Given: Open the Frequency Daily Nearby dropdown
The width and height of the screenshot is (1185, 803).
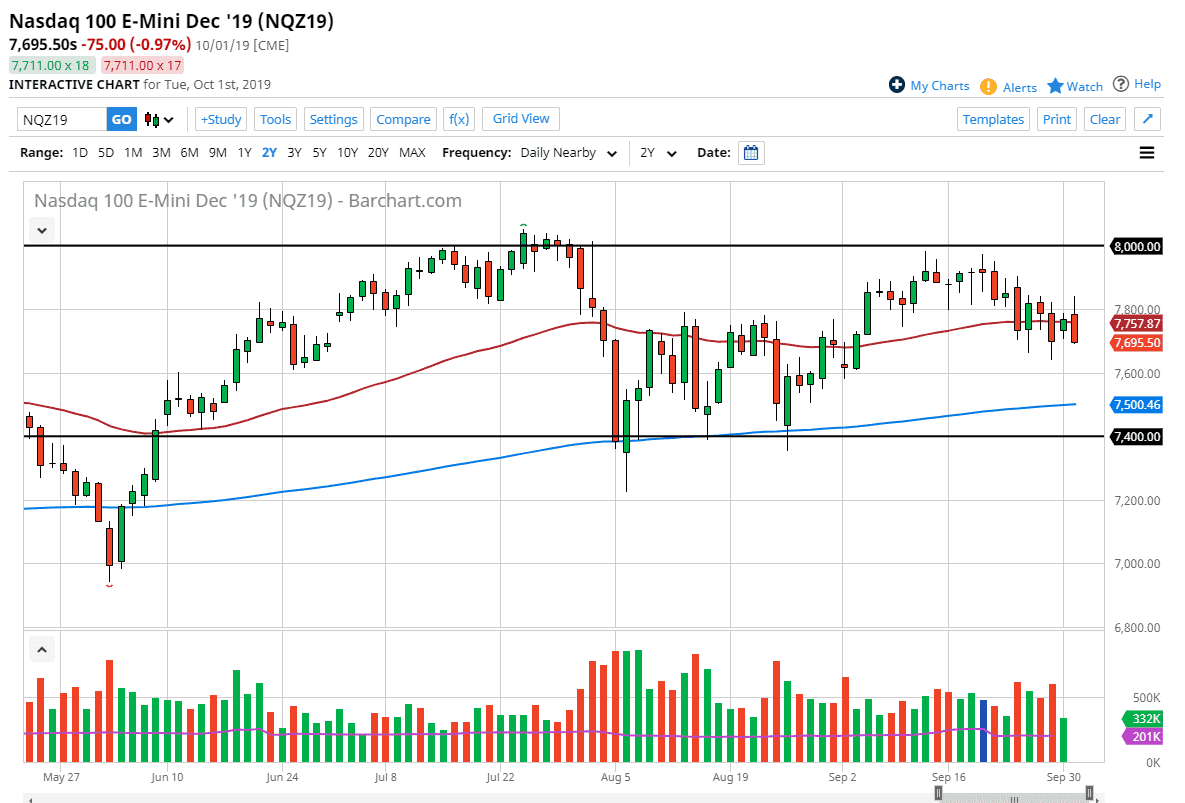Looking at the screenshot, I should point(568,153).
